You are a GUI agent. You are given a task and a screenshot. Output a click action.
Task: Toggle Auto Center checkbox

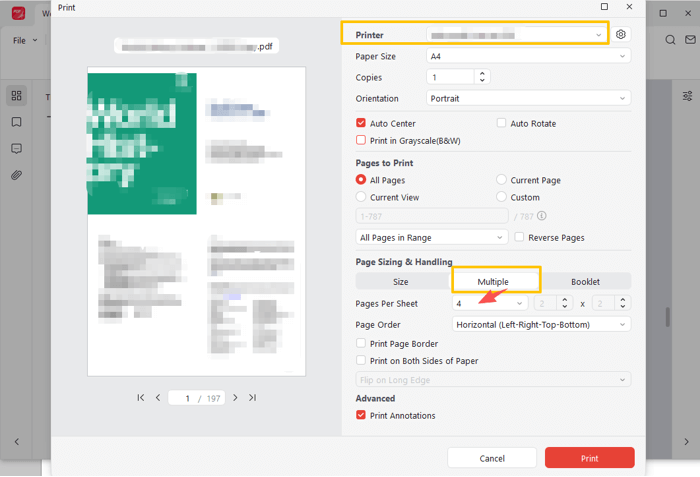pyautogui.click(x=361, y=123)
